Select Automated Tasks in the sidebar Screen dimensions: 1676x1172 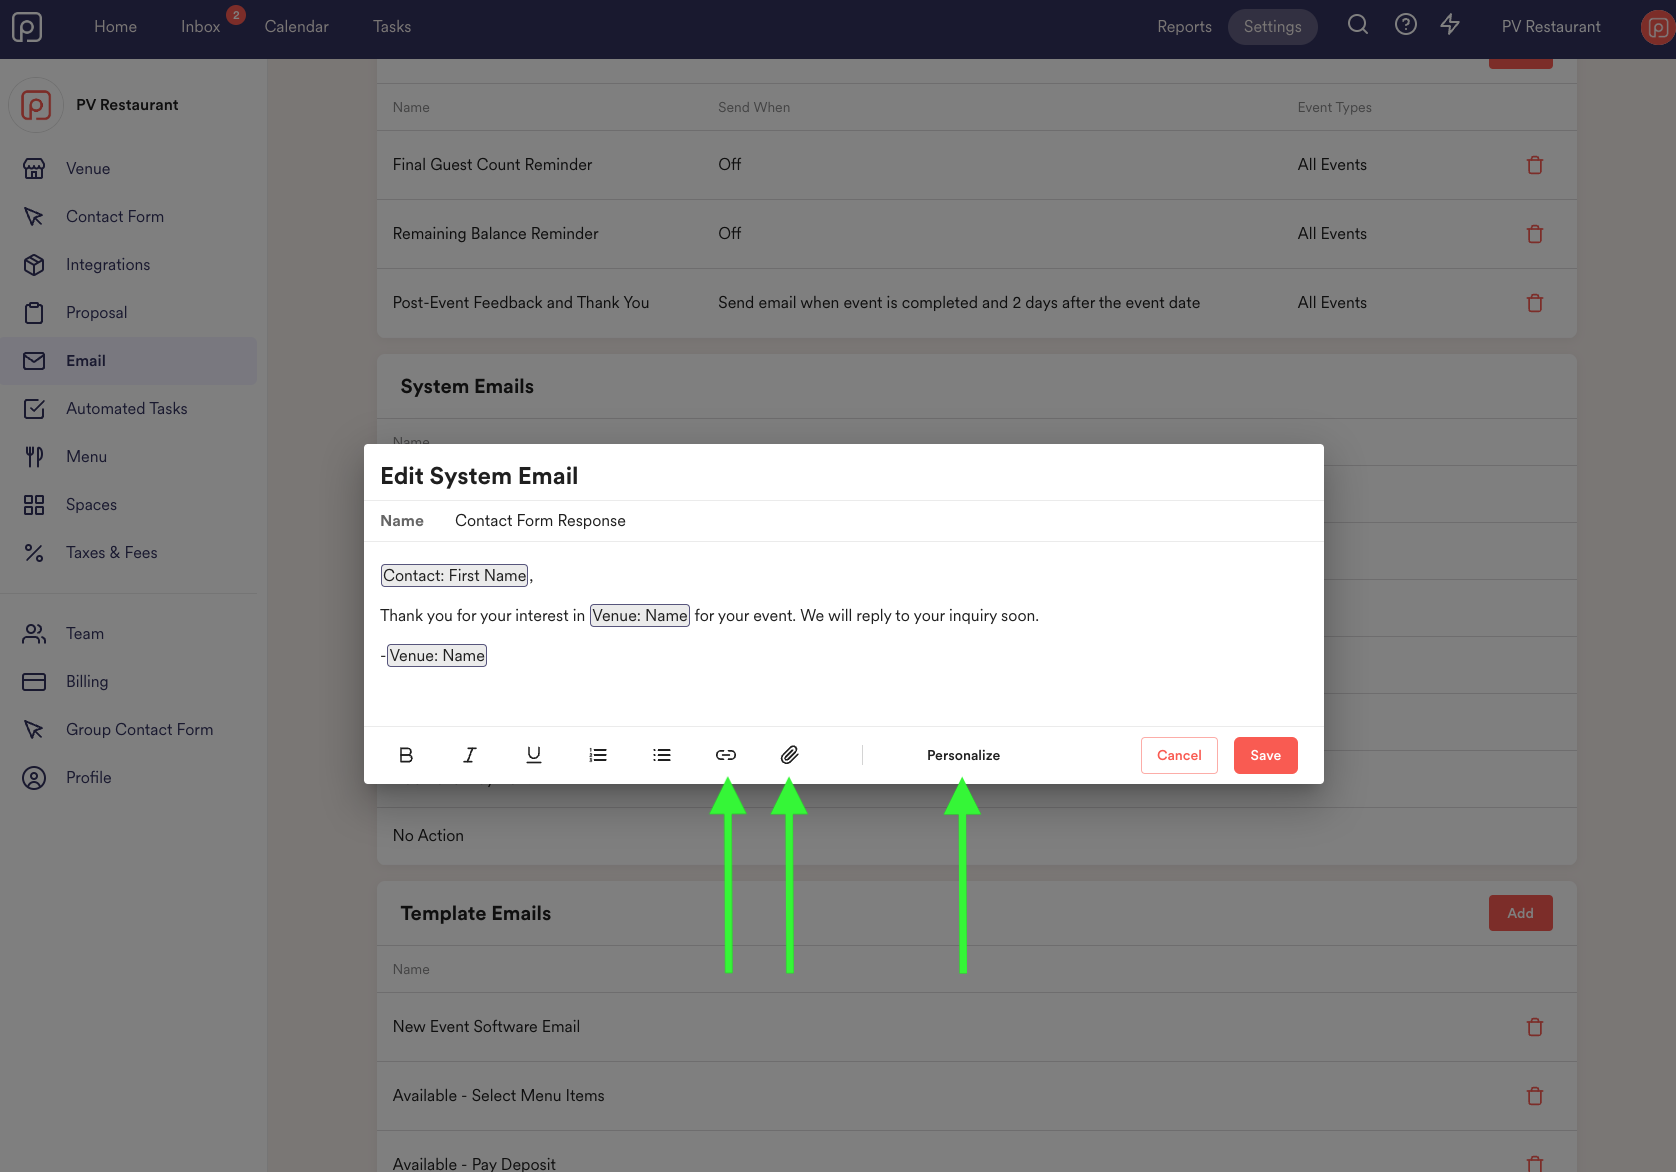click(x=126, y=408)
